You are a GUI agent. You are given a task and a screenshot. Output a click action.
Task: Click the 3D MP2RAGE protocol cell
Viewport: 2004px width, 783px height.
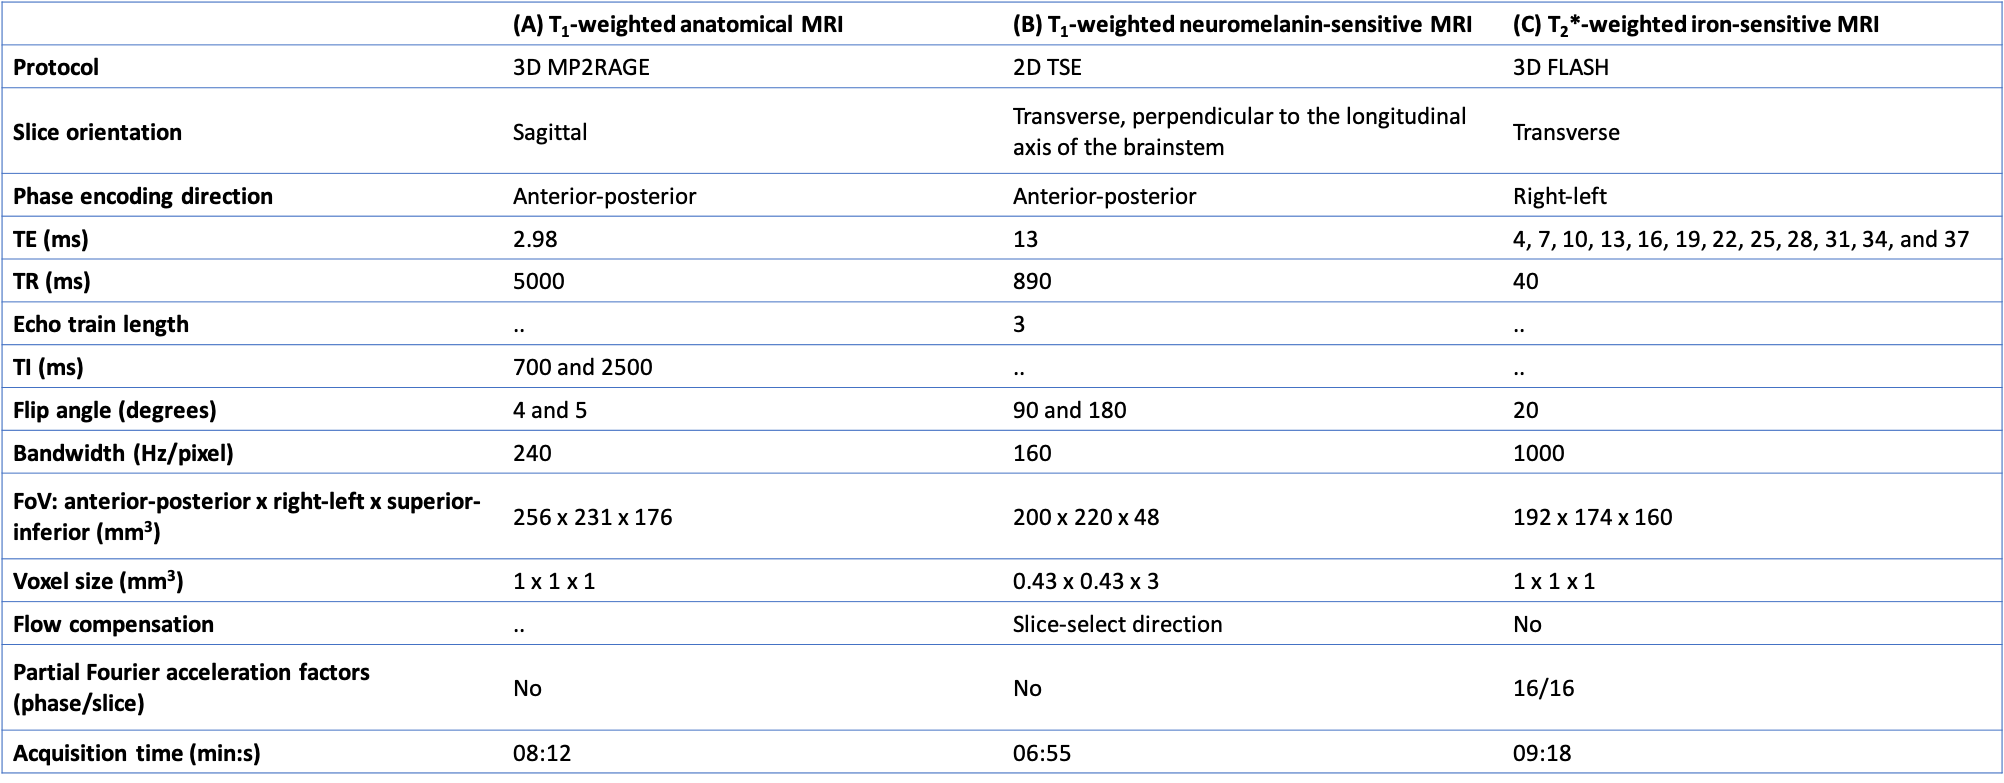point(581,68)
